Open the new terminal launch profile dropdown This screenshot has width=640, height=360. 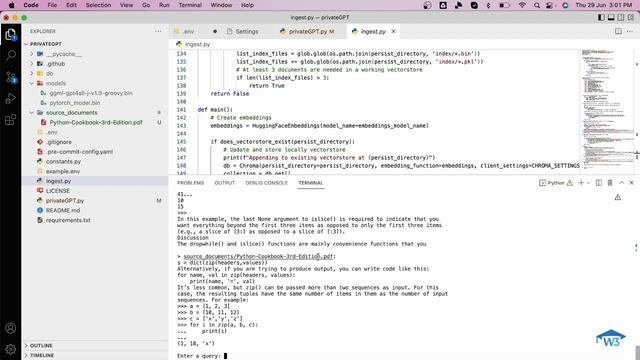point(588,183)
